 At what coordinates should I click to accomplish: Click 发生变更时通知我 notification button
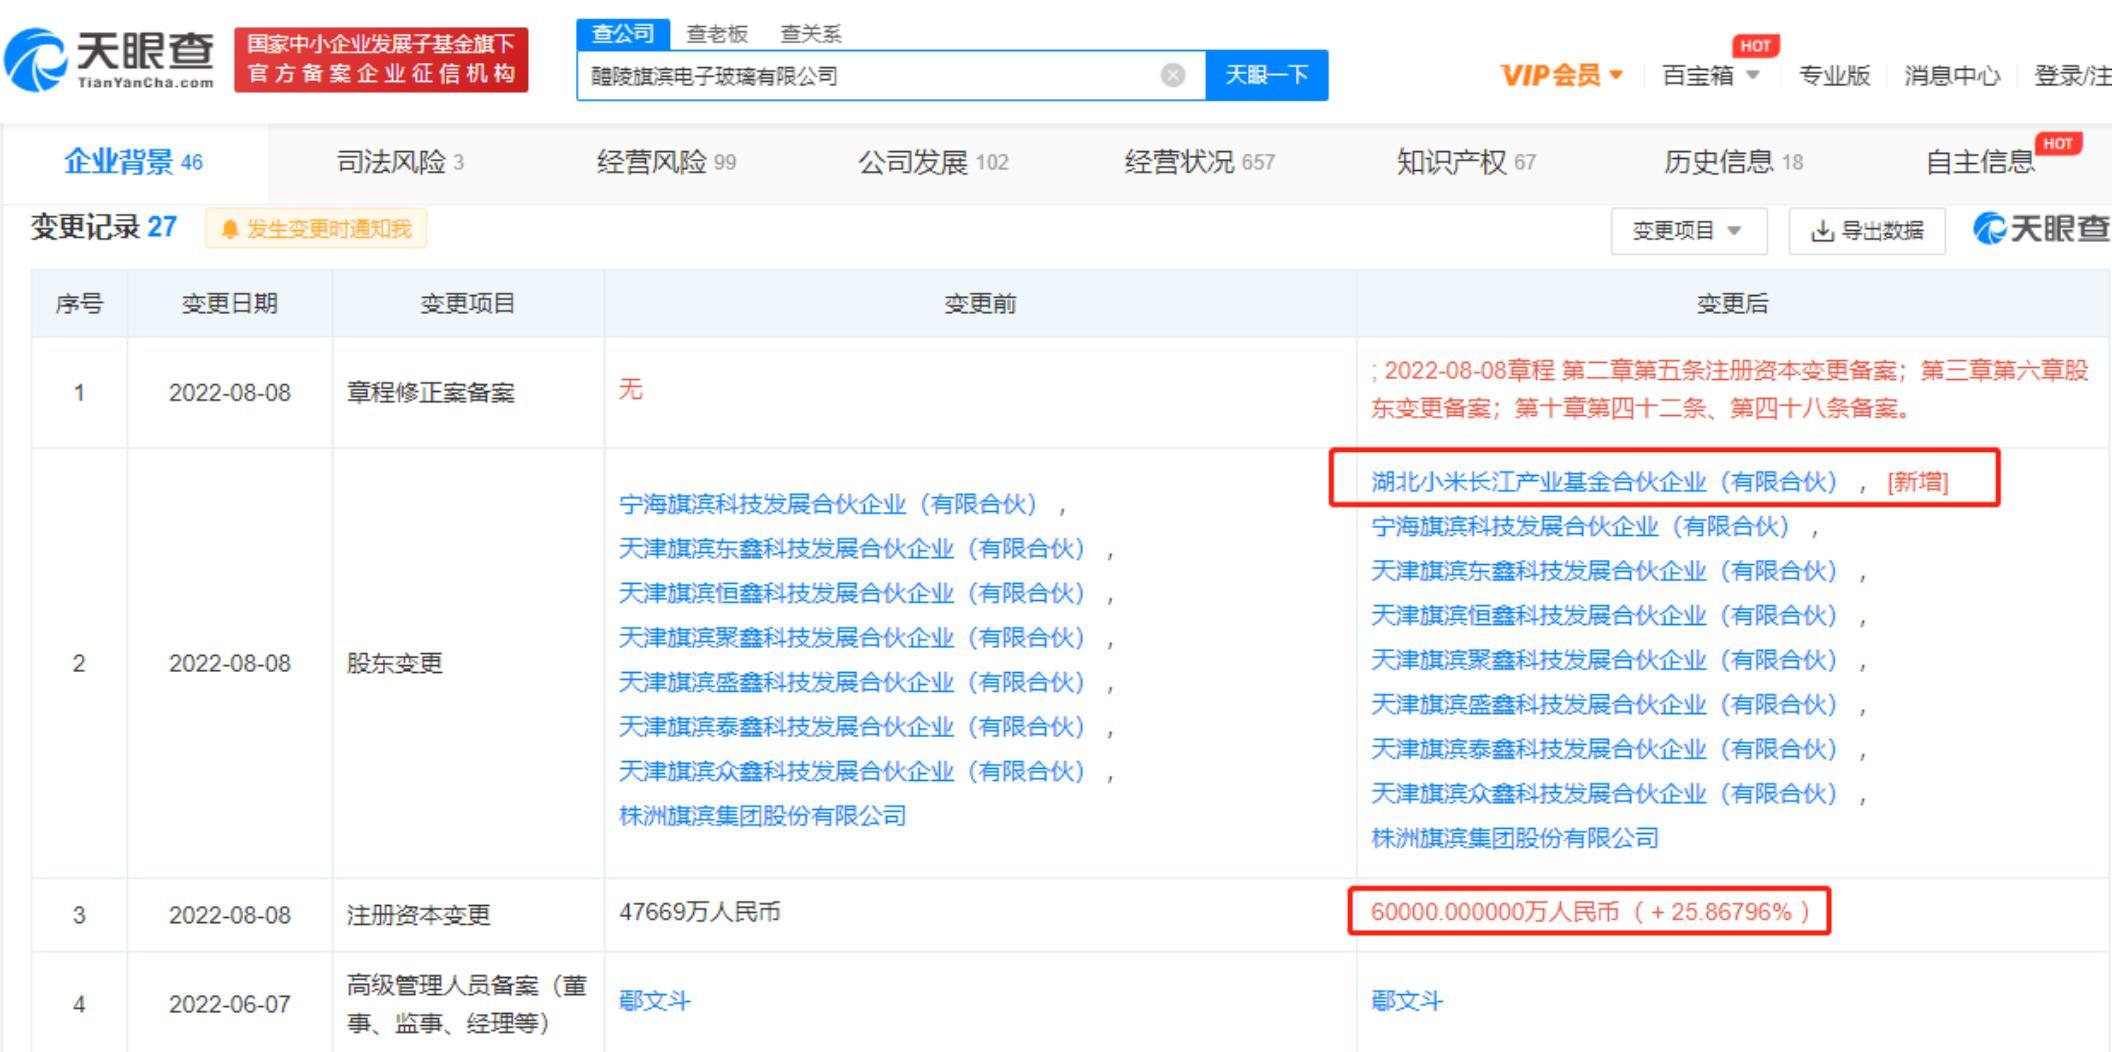316,229
